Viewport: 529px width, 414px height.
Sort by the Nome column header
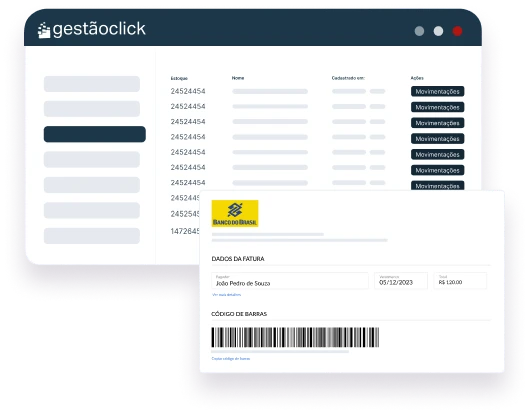tap(238, 78)
